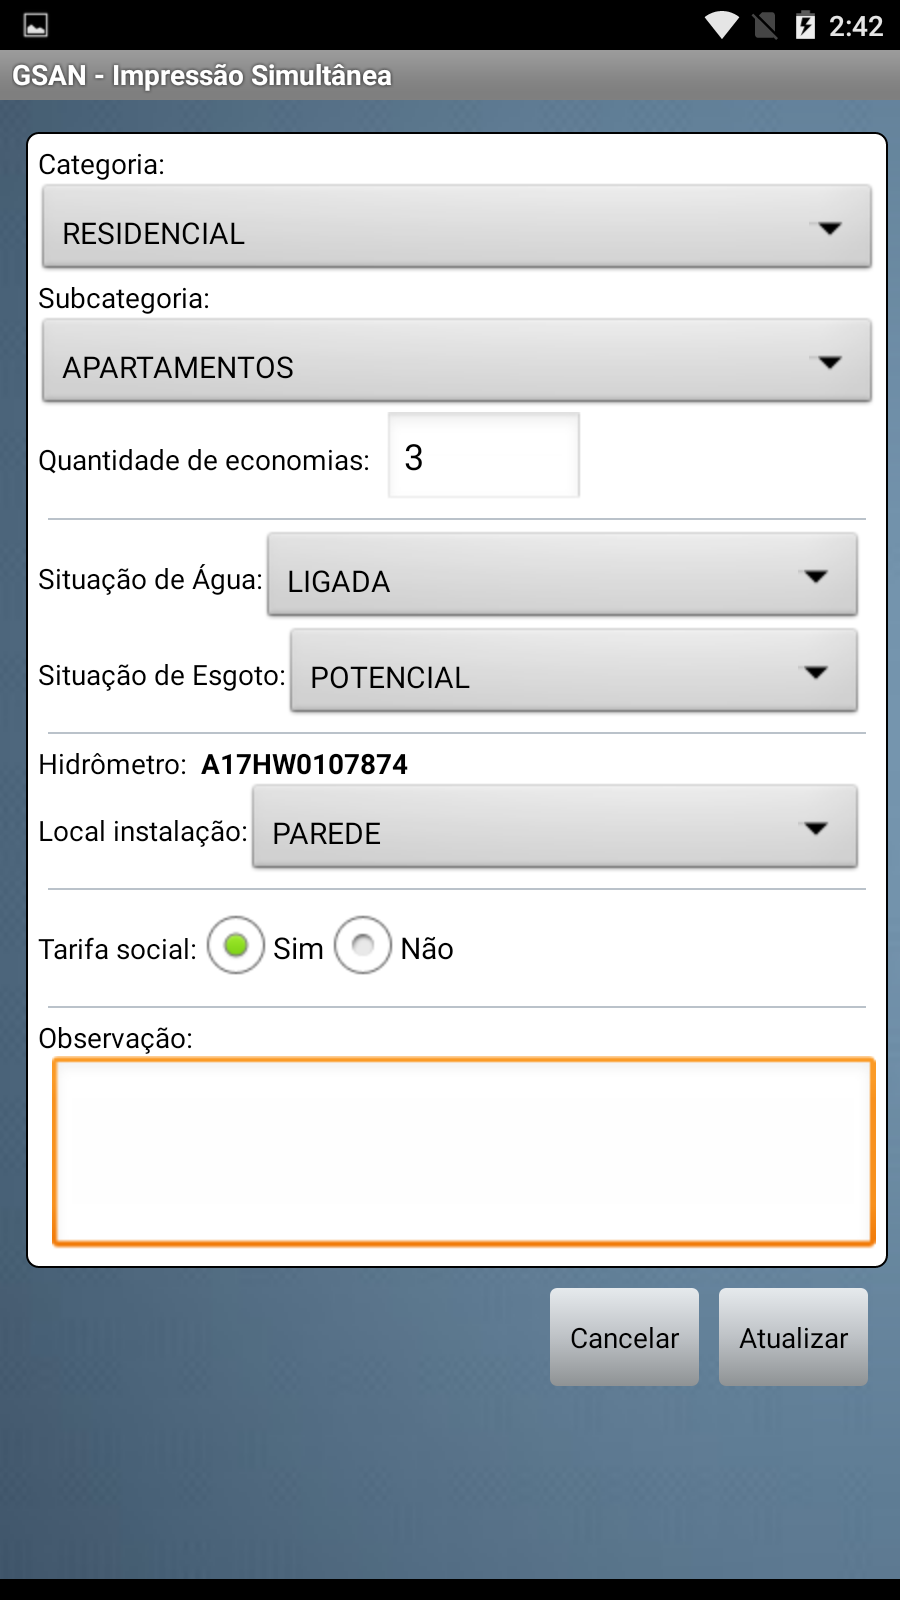
Task: Click the Categoria dropdown arrow
Action: click(x=829, y=229)
